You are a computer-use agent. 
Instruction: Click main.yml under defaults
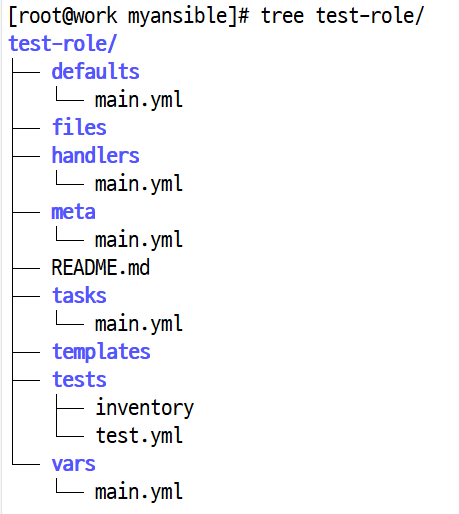coord(139,100)
